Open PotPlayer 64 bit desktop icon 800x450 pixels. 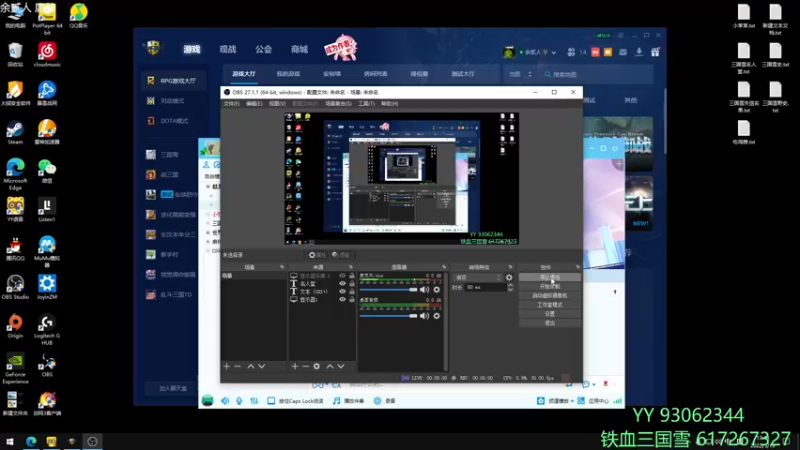click(x=47, y=19)
